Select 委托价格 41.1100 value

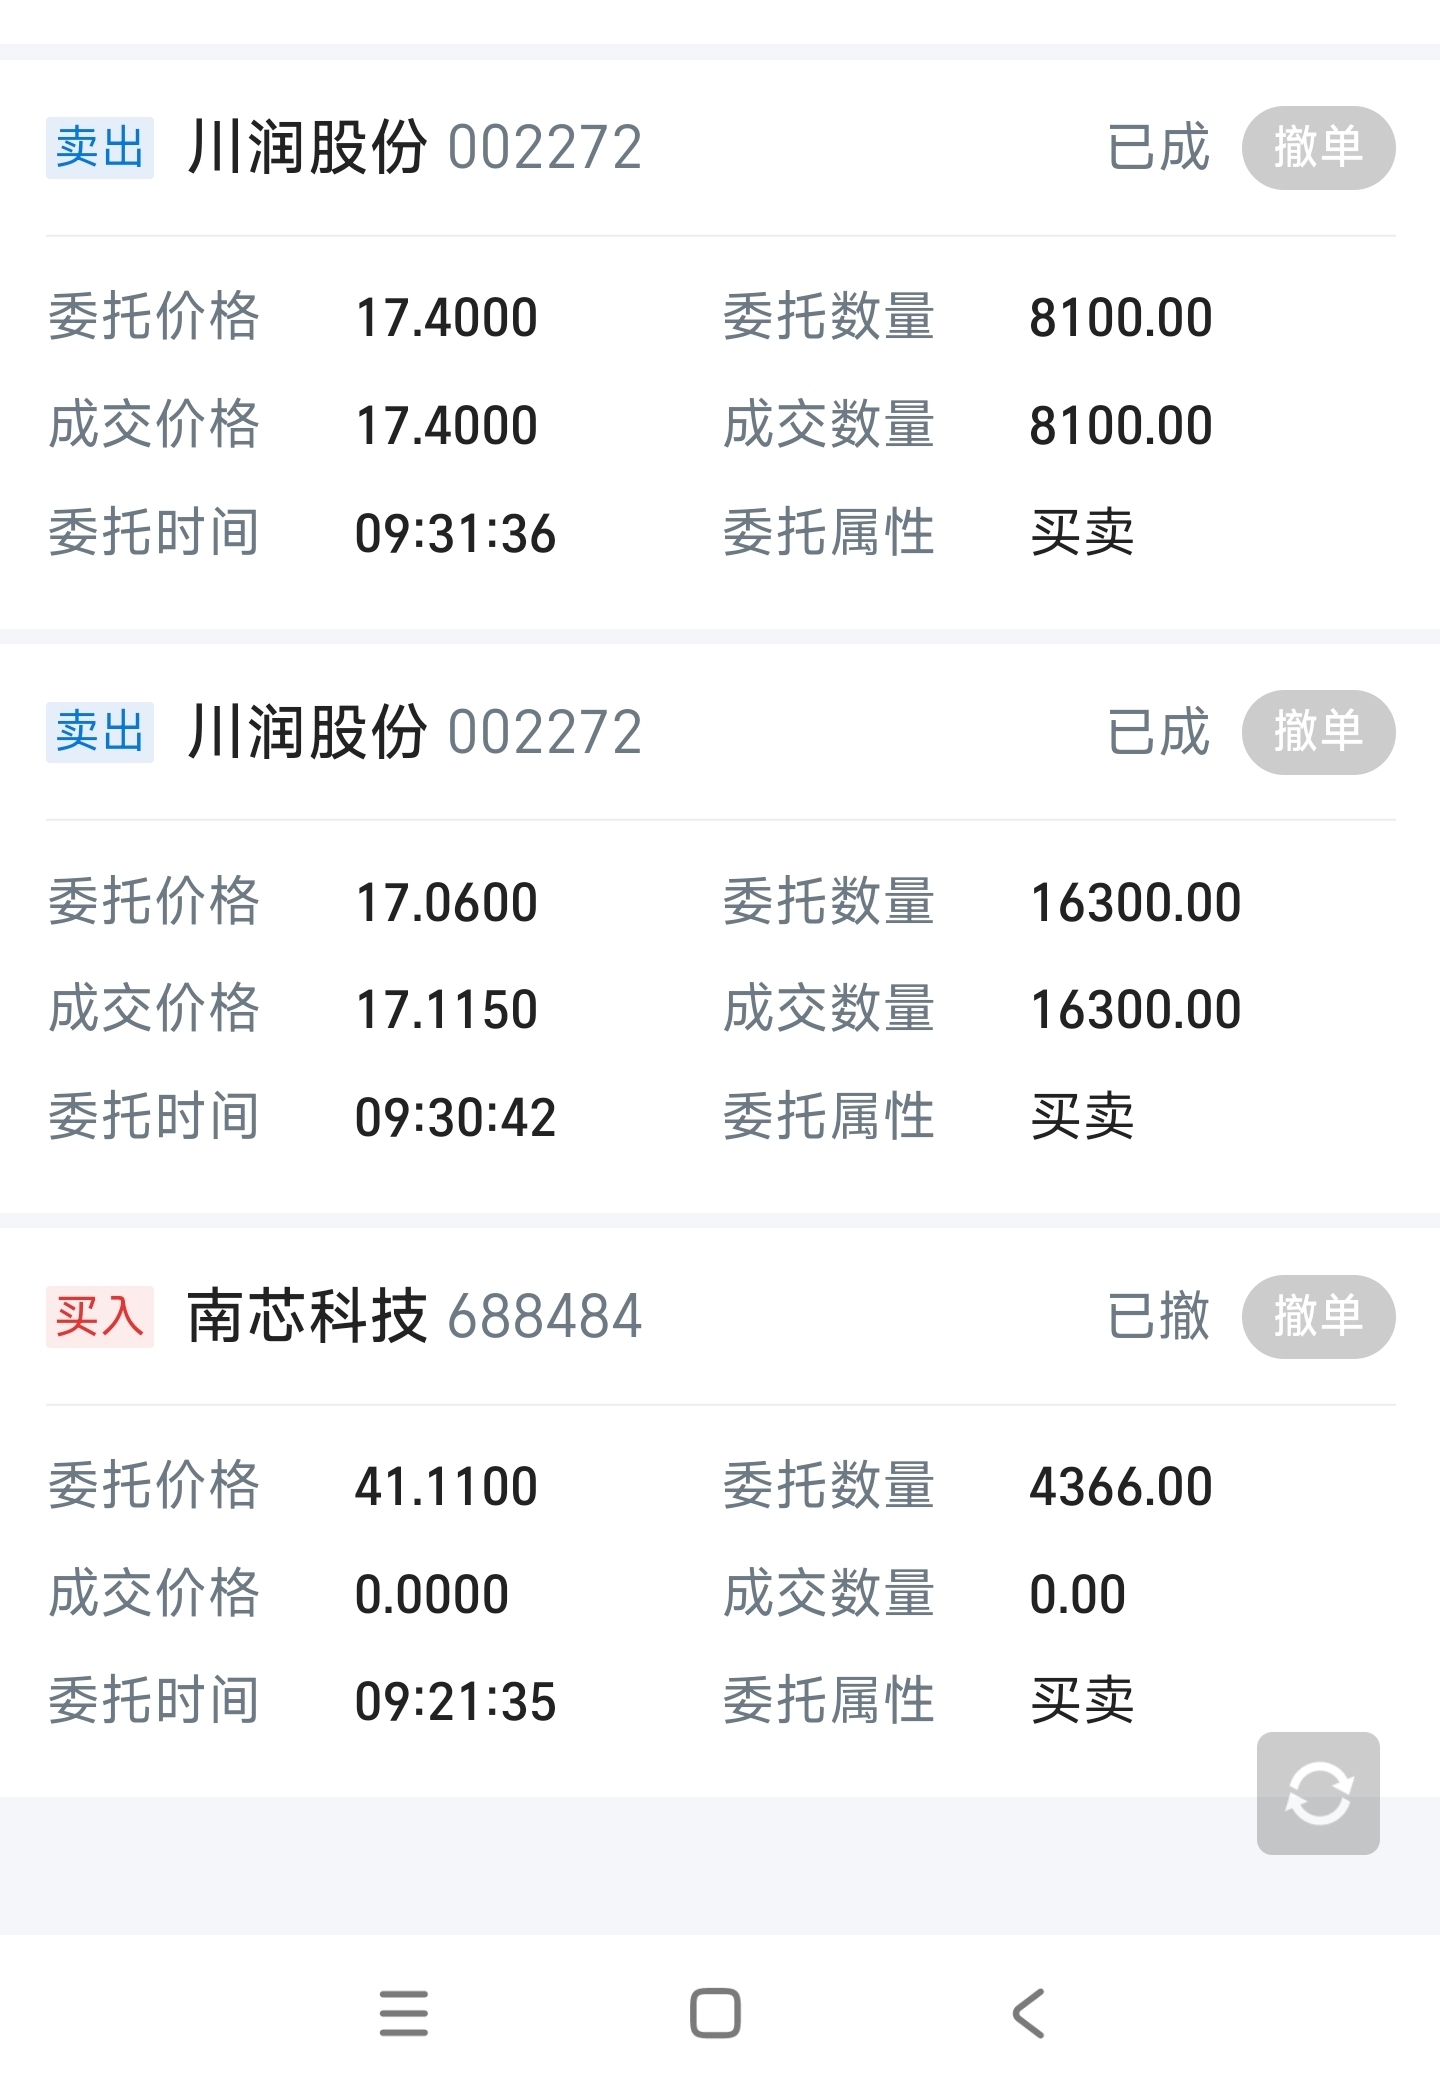tap(446, 1486)
